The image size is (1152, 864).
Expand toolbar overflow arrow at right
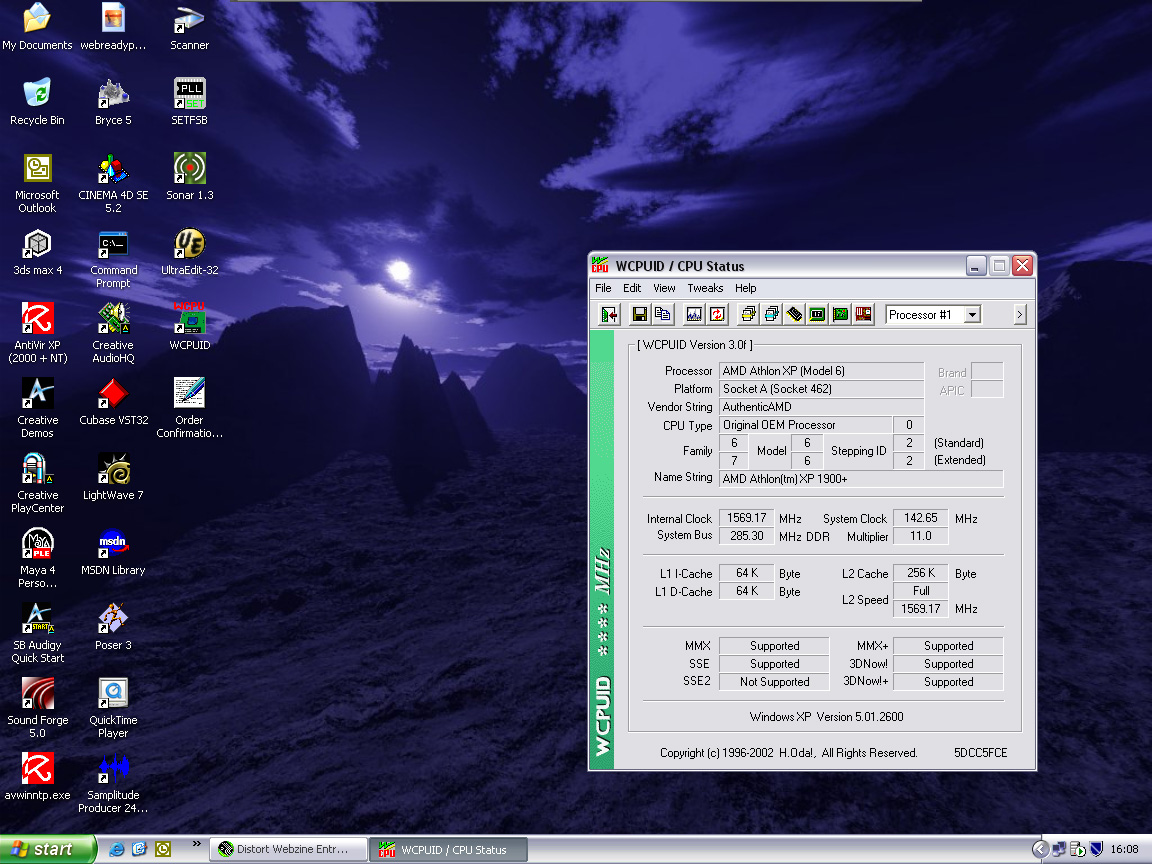1019,315
